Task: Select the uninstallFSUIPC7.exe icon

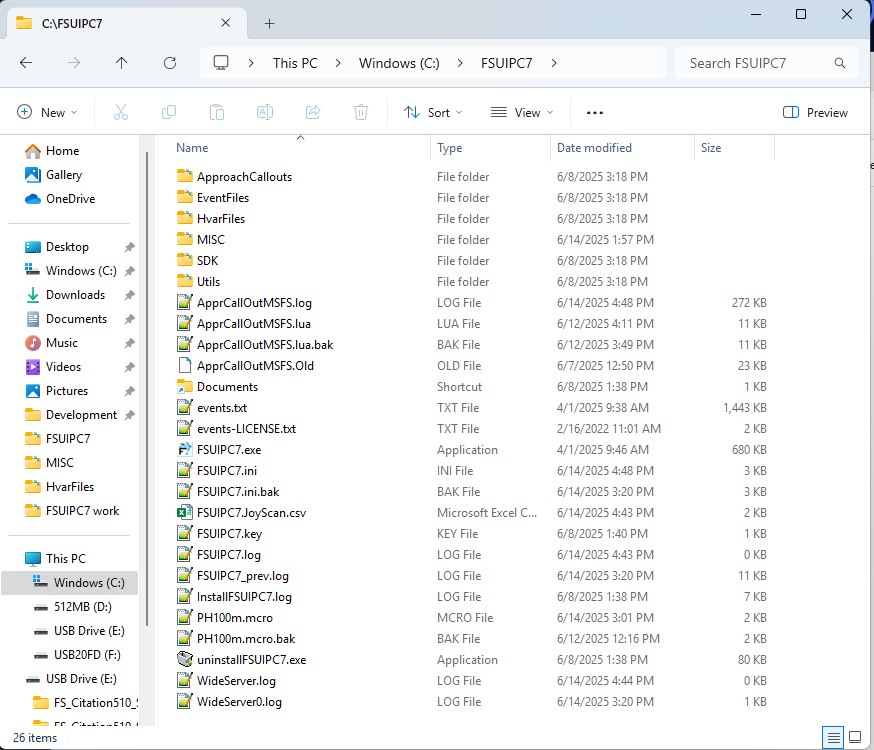Action: 184,660
